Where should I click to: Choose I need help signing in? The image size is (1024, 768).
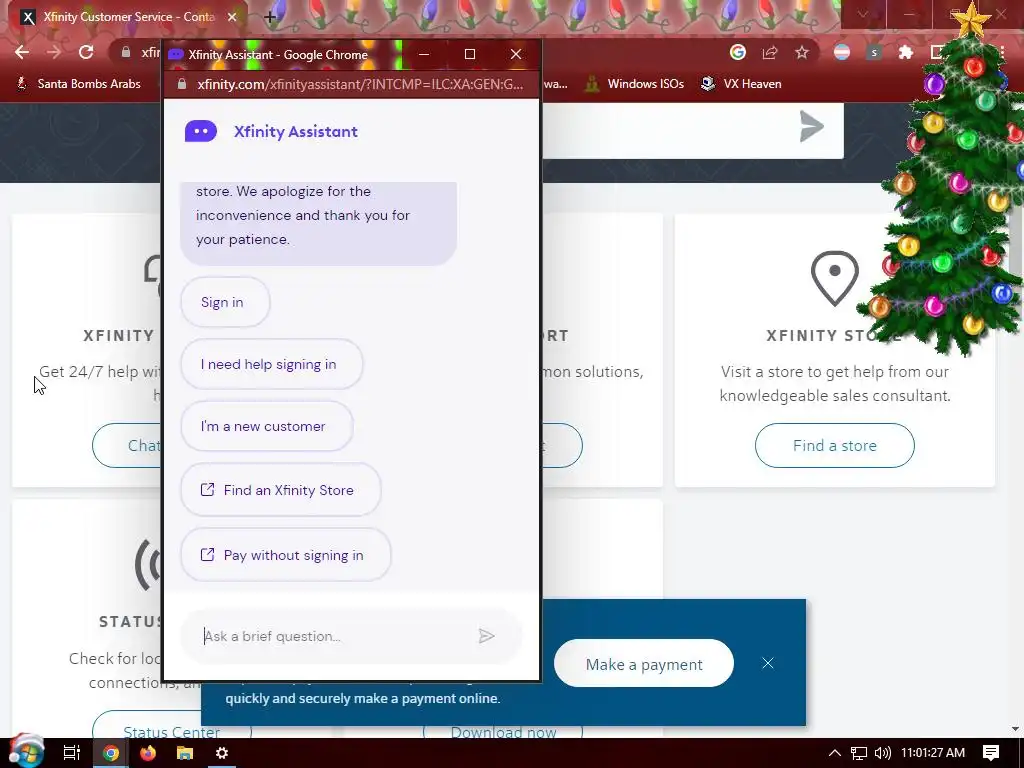[x=271, y=364]
